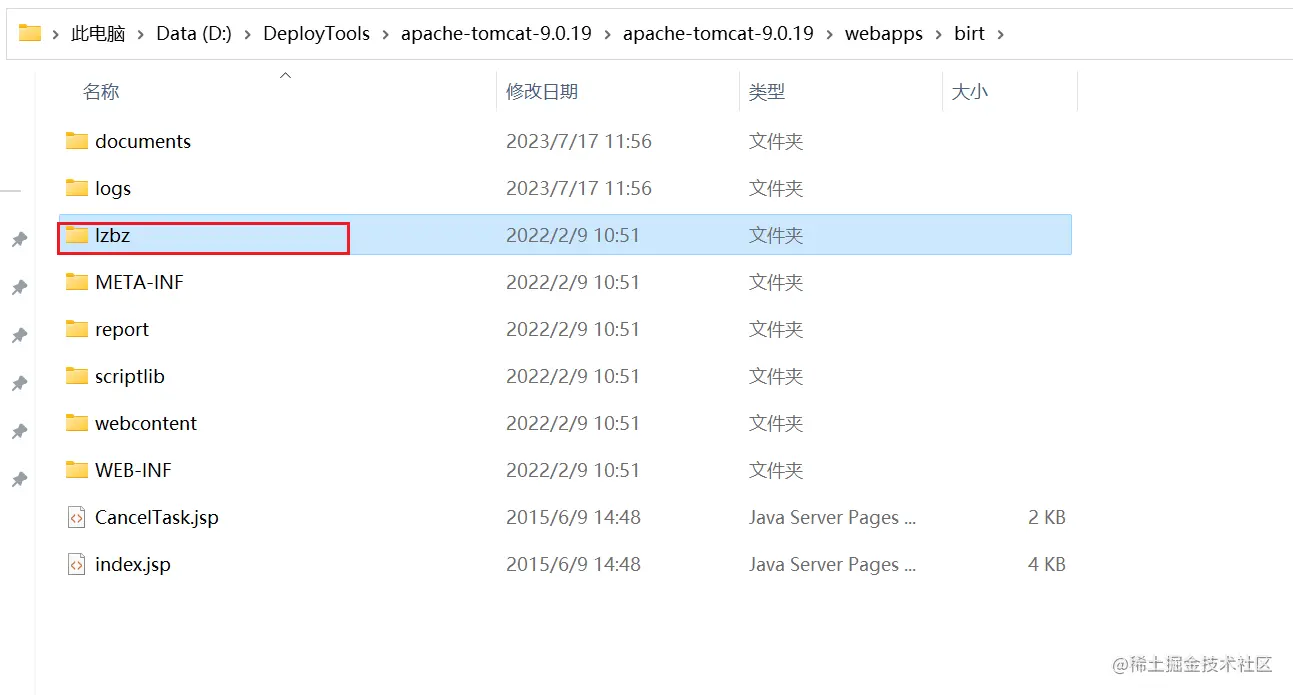Click the address bar folder icon
The width and height of the screenshot is (1293, 695).
tap(30, 33)
